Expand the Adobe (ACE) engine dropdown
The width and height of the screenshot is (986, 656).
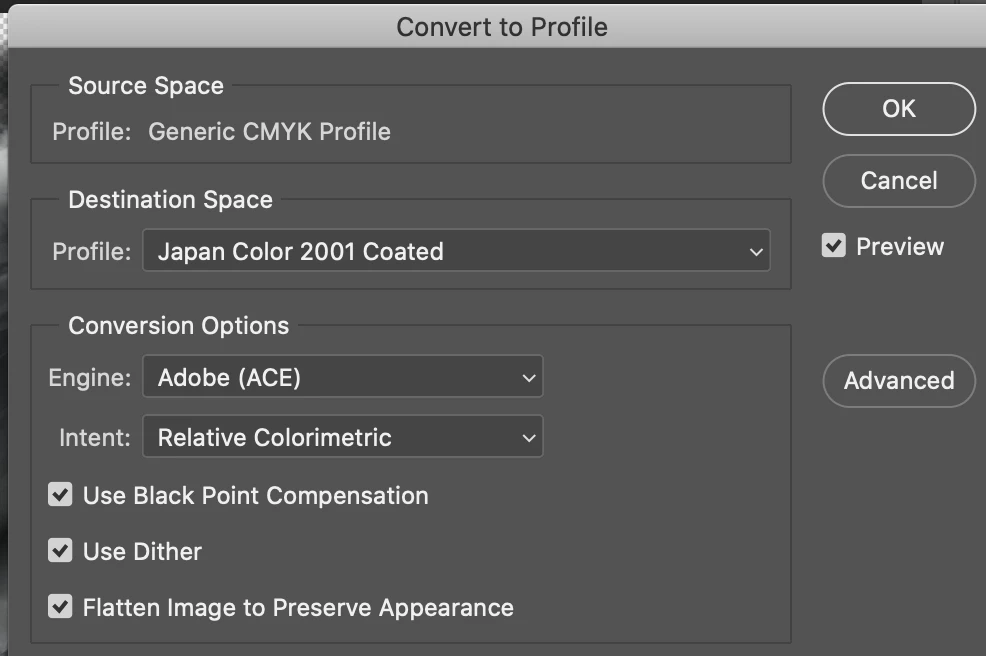[342, 377]
